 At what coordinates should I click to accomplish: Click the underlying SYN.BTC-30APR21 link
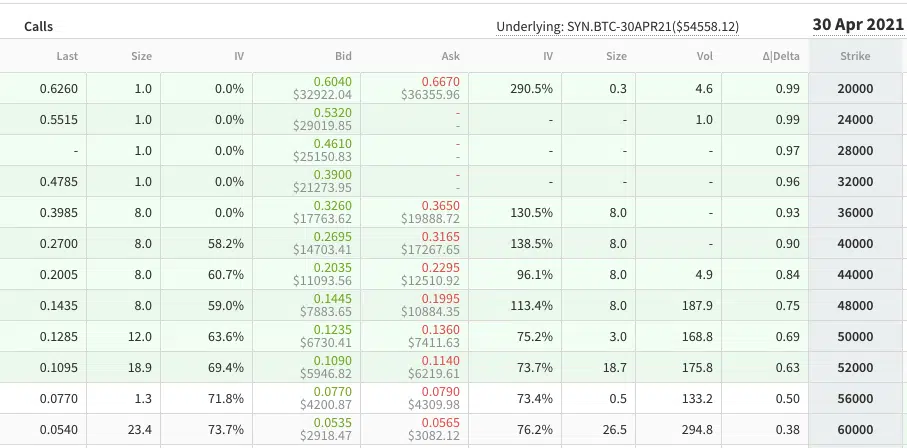[x=617, y=26]
